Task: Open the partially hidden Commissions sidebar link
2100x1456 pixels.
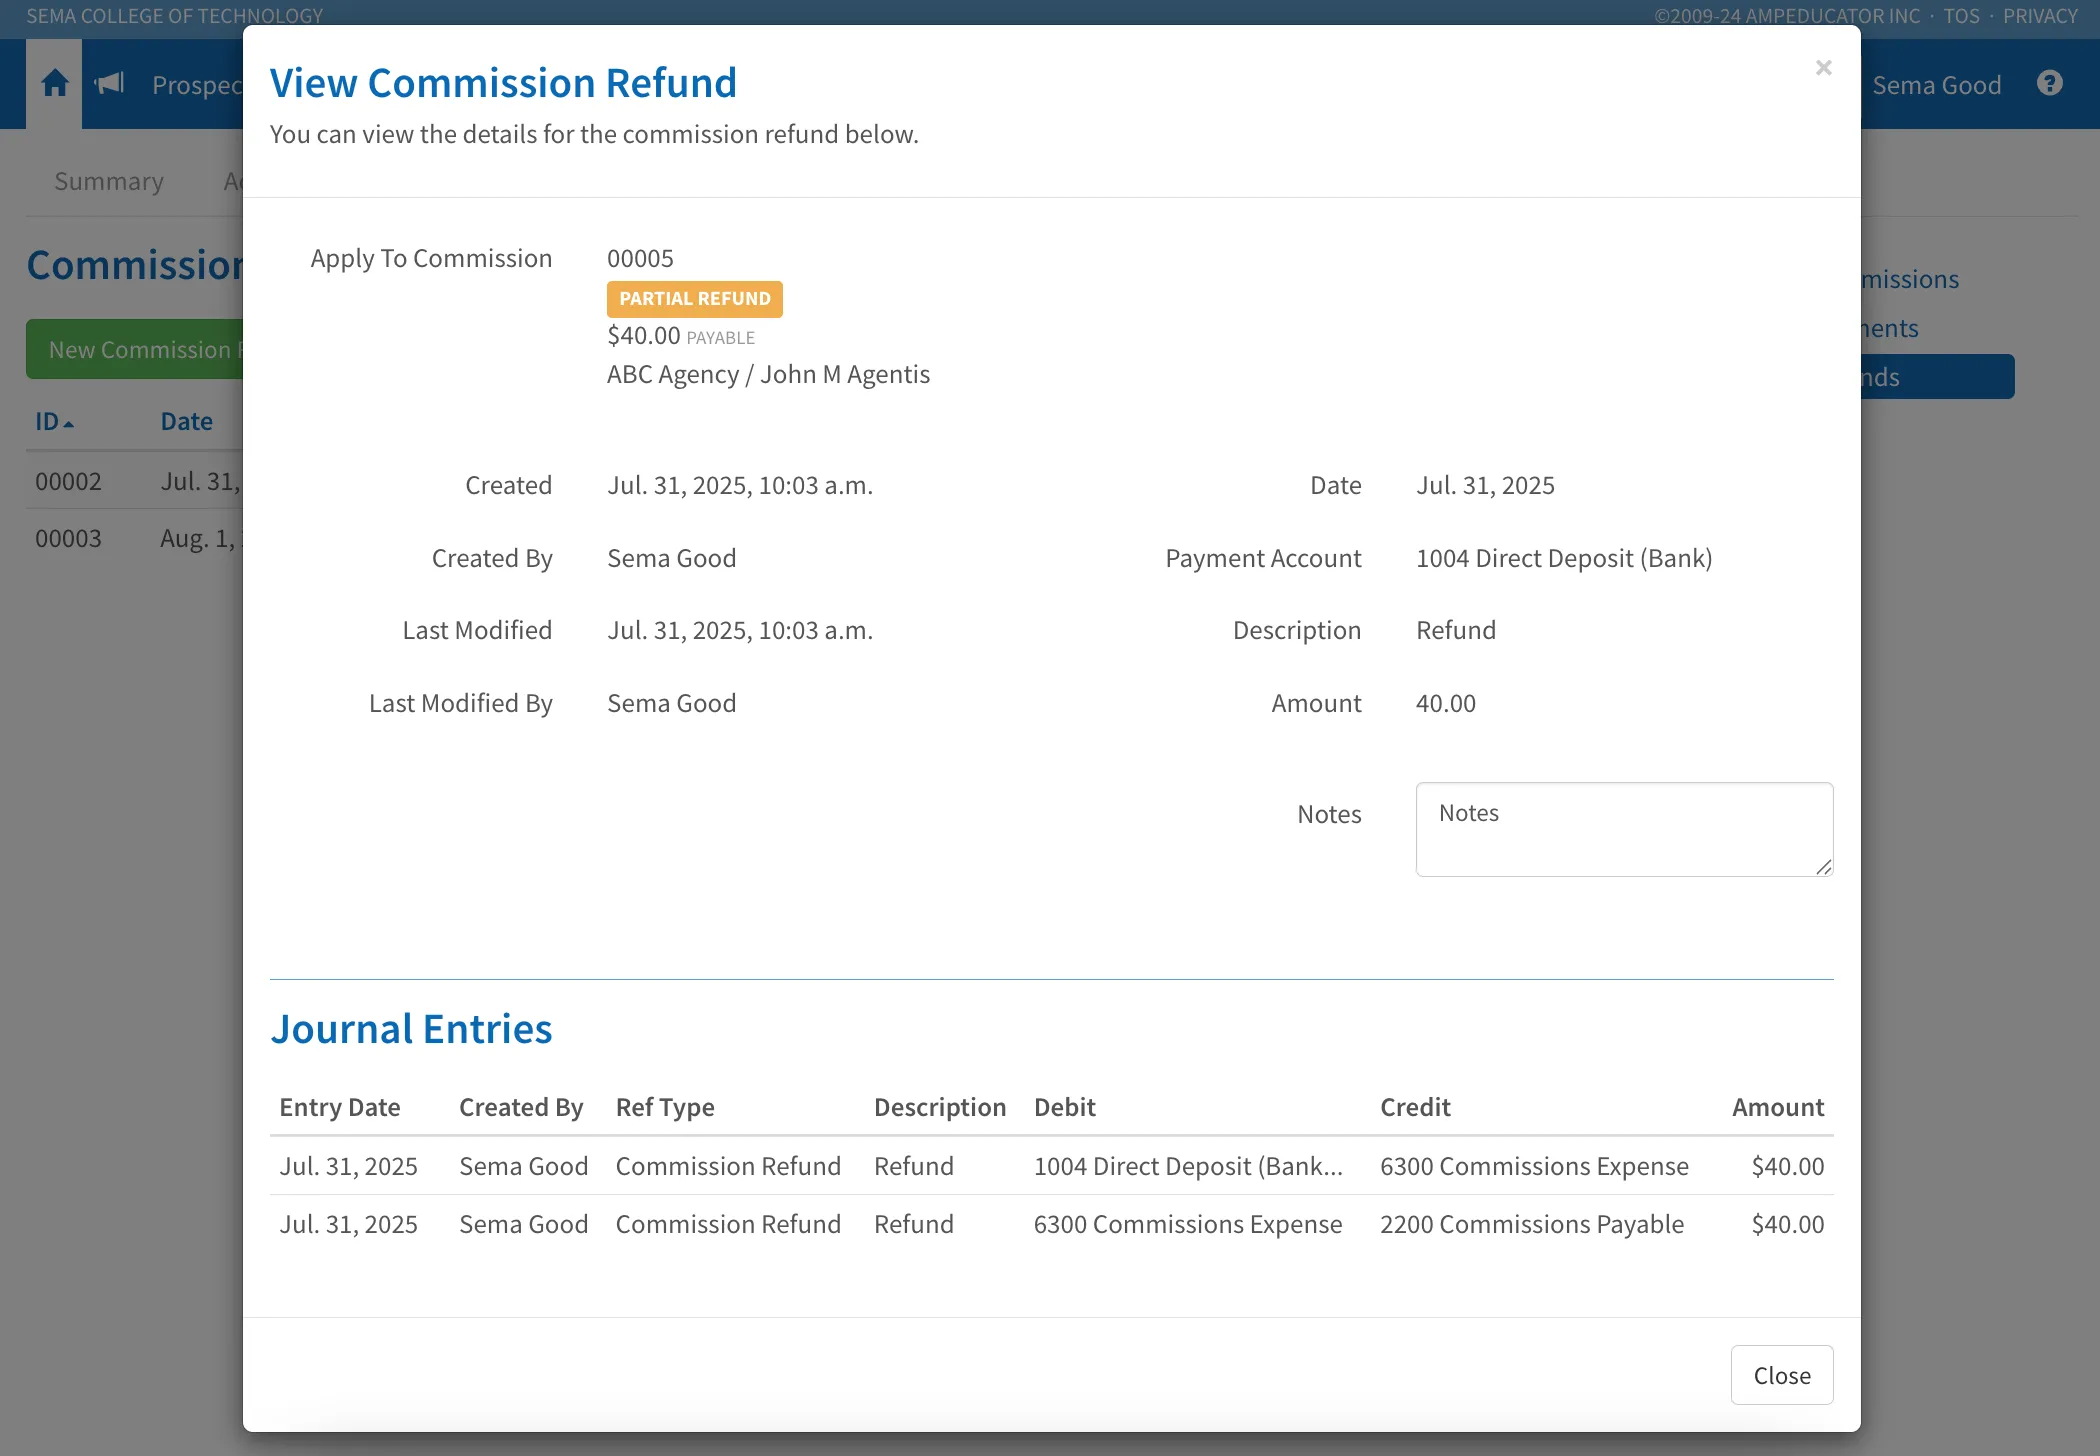Action: tap(1910, 279)
